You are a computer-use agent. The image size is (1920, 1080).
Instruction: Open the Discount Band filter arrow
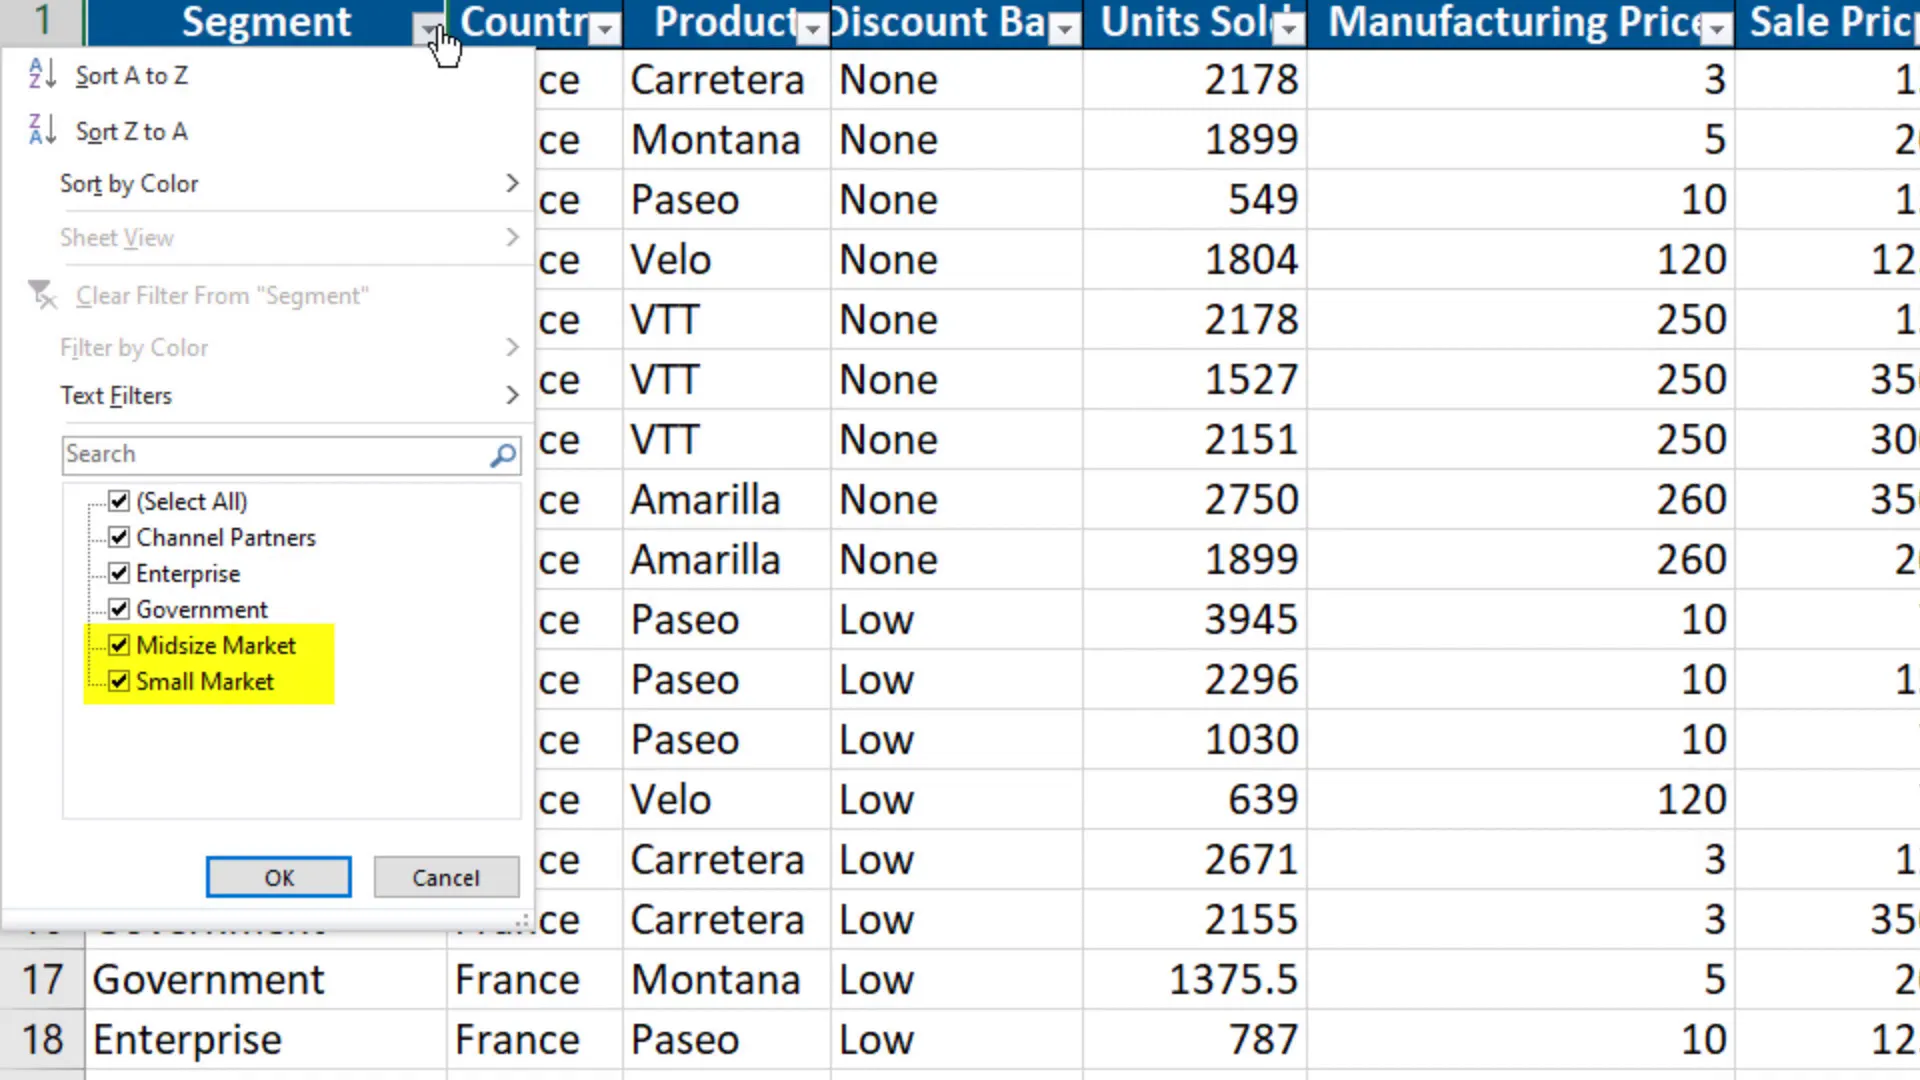1066,30
